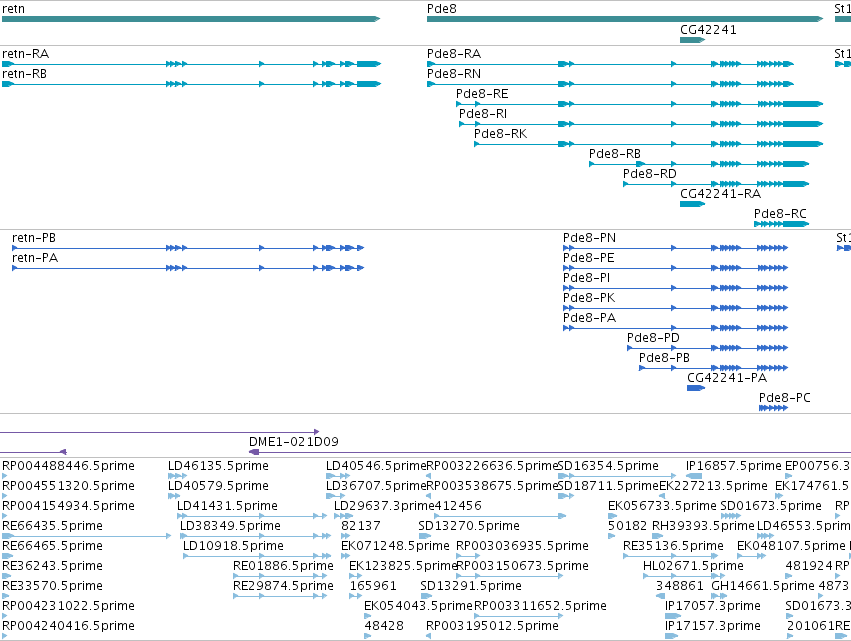
Task: Select EST SD13270.5prime
Action: click(469, 526)
